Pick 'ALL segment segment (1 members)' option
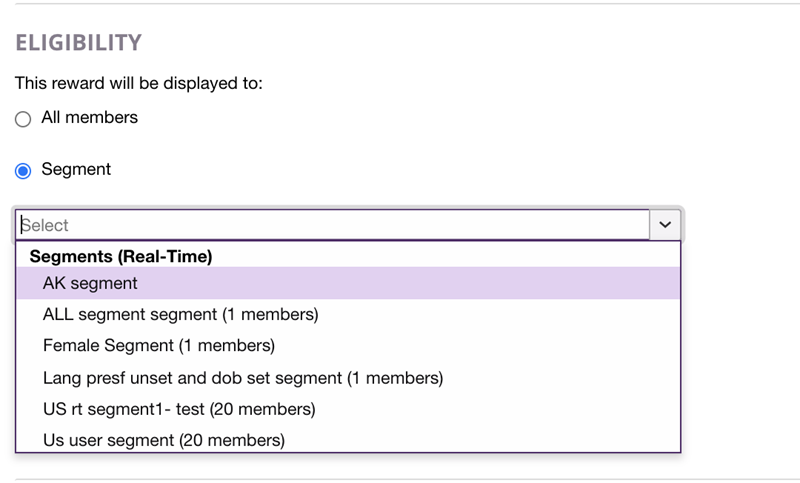Screen dimensions: 800x483 (180, 315)
